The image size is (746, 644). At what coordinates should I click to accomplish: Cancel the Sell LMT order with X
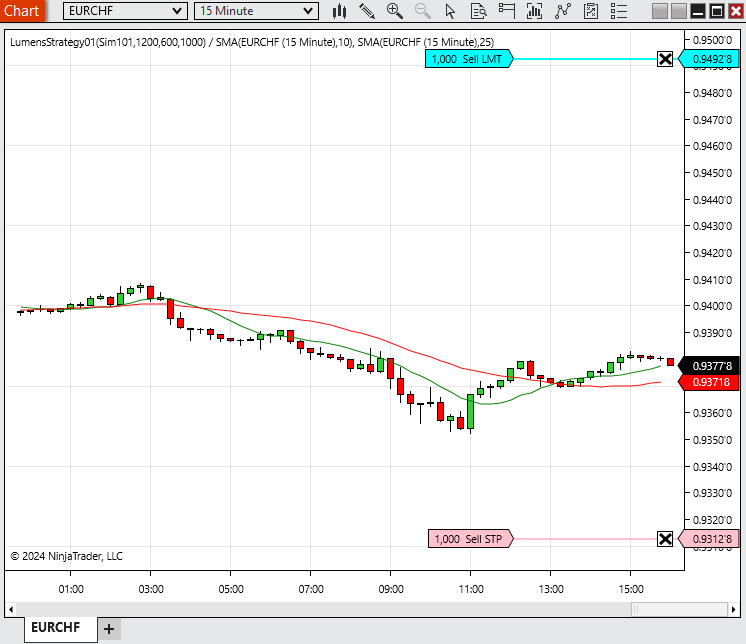tap(665, 59)
